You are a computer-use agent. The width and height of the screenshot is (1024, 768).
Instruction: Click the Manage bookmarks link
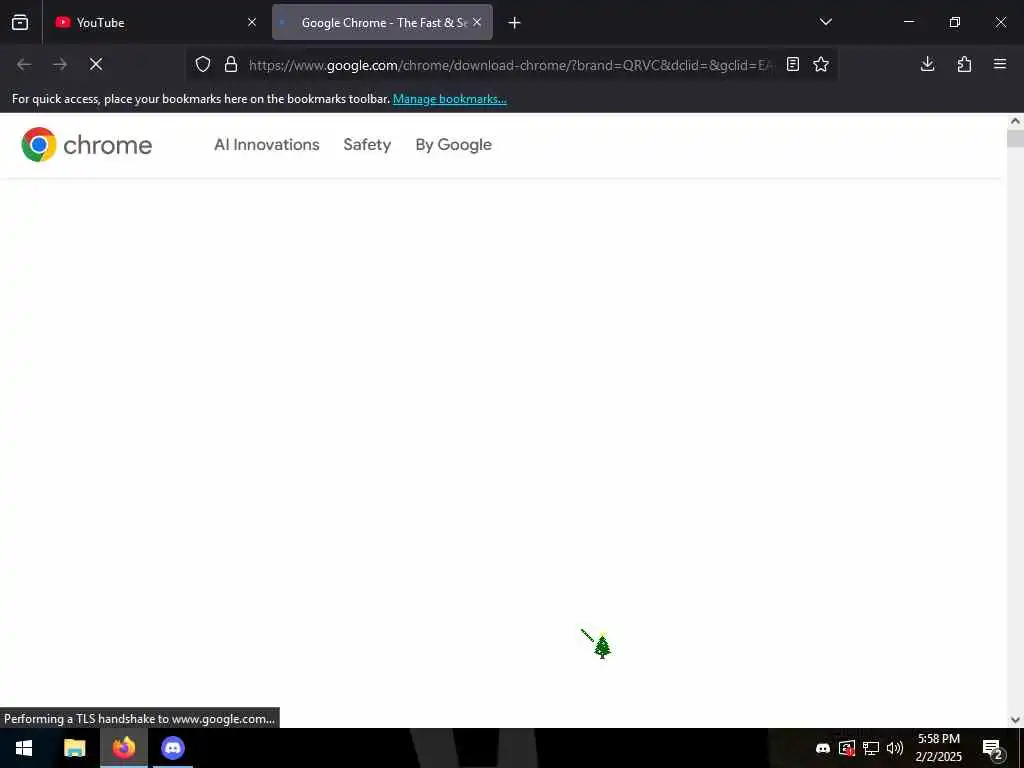pyautogui.click(x=449, y=99)
